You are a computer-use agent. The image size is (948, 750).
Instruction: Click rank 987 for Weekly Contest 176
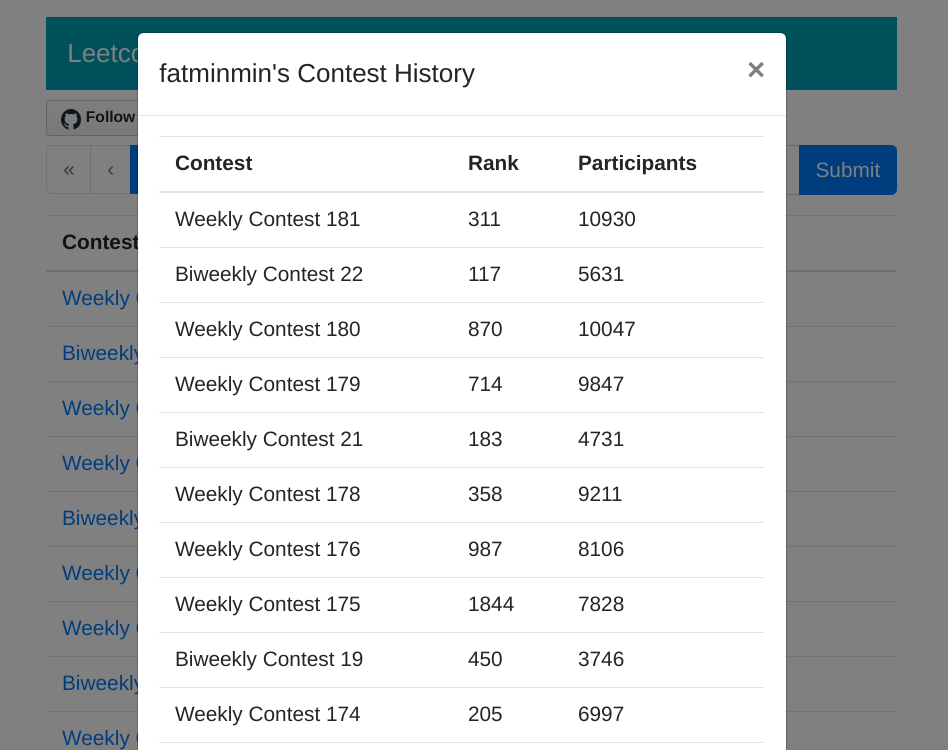click(x=485, y=549)
